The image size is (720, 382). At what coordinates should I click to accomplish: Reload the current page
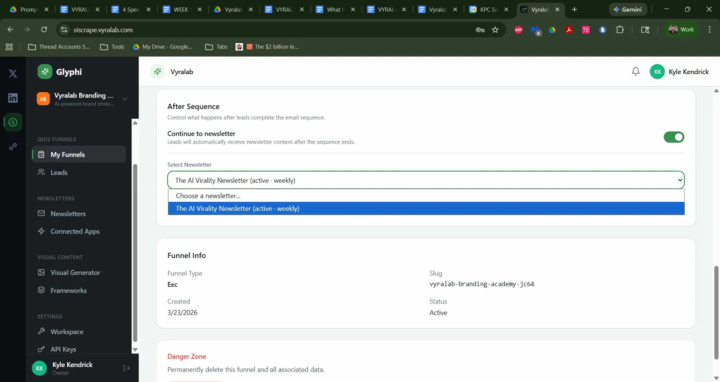pyautogui.click(x=44, y=29)
